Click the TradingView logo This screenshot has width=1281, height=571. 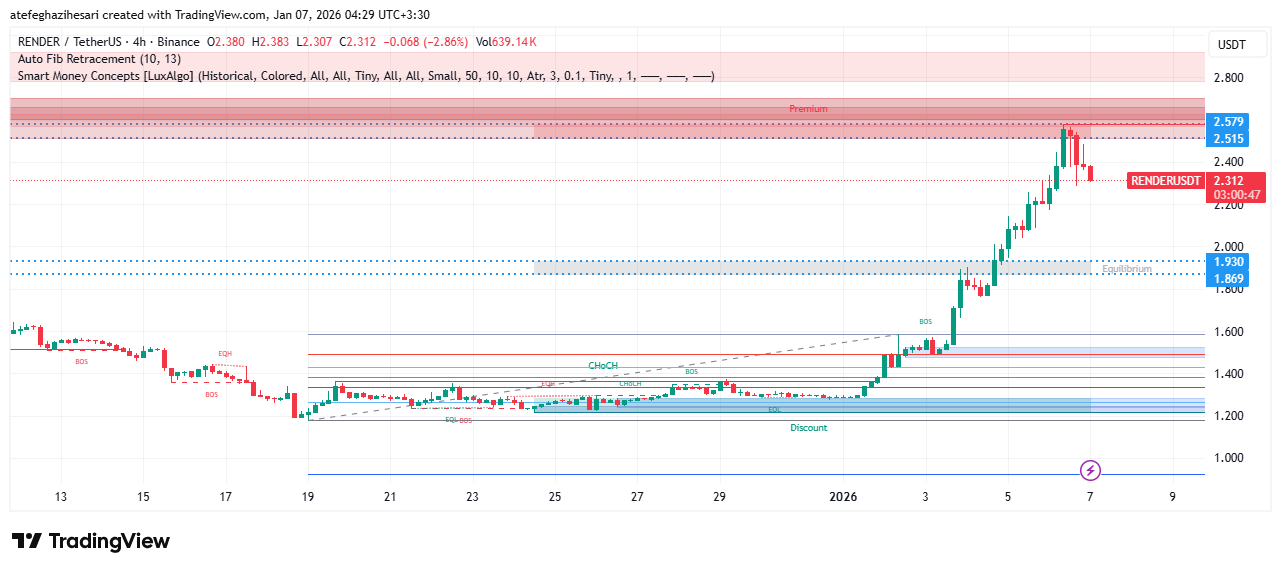click(91, 541)
